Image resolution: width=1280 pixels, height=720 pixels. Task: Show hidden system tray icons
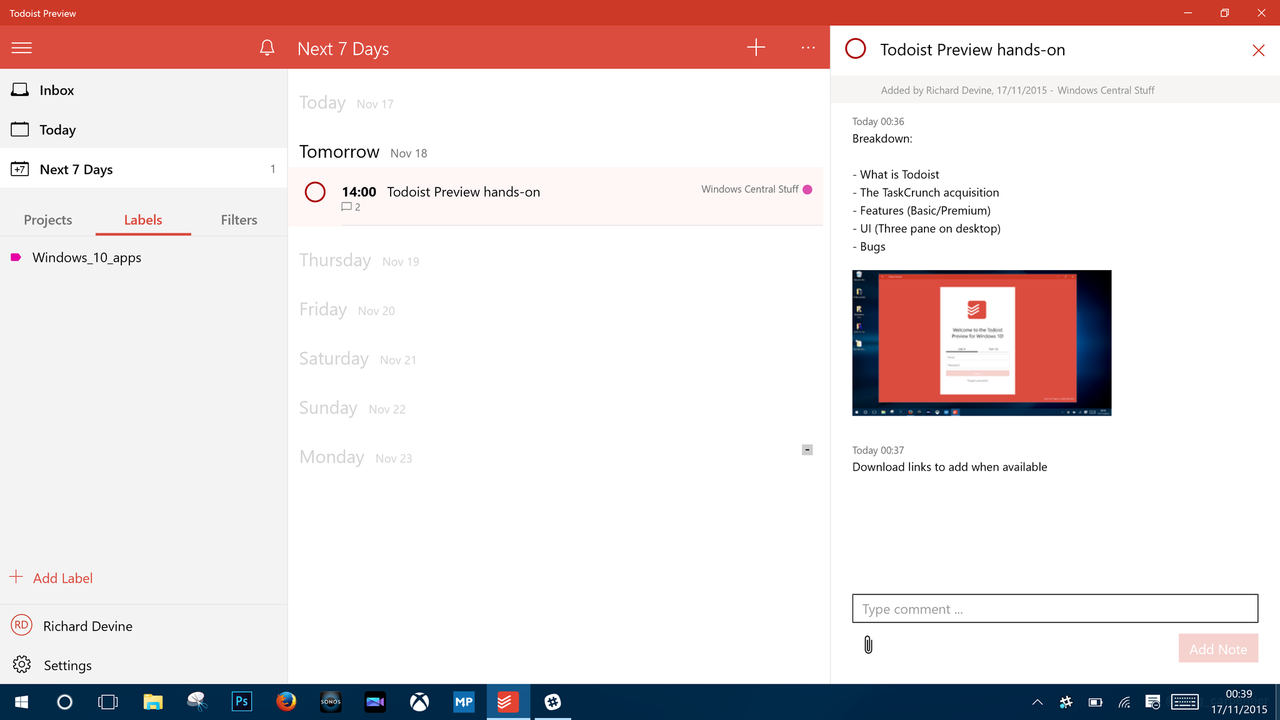(1037, 702)
